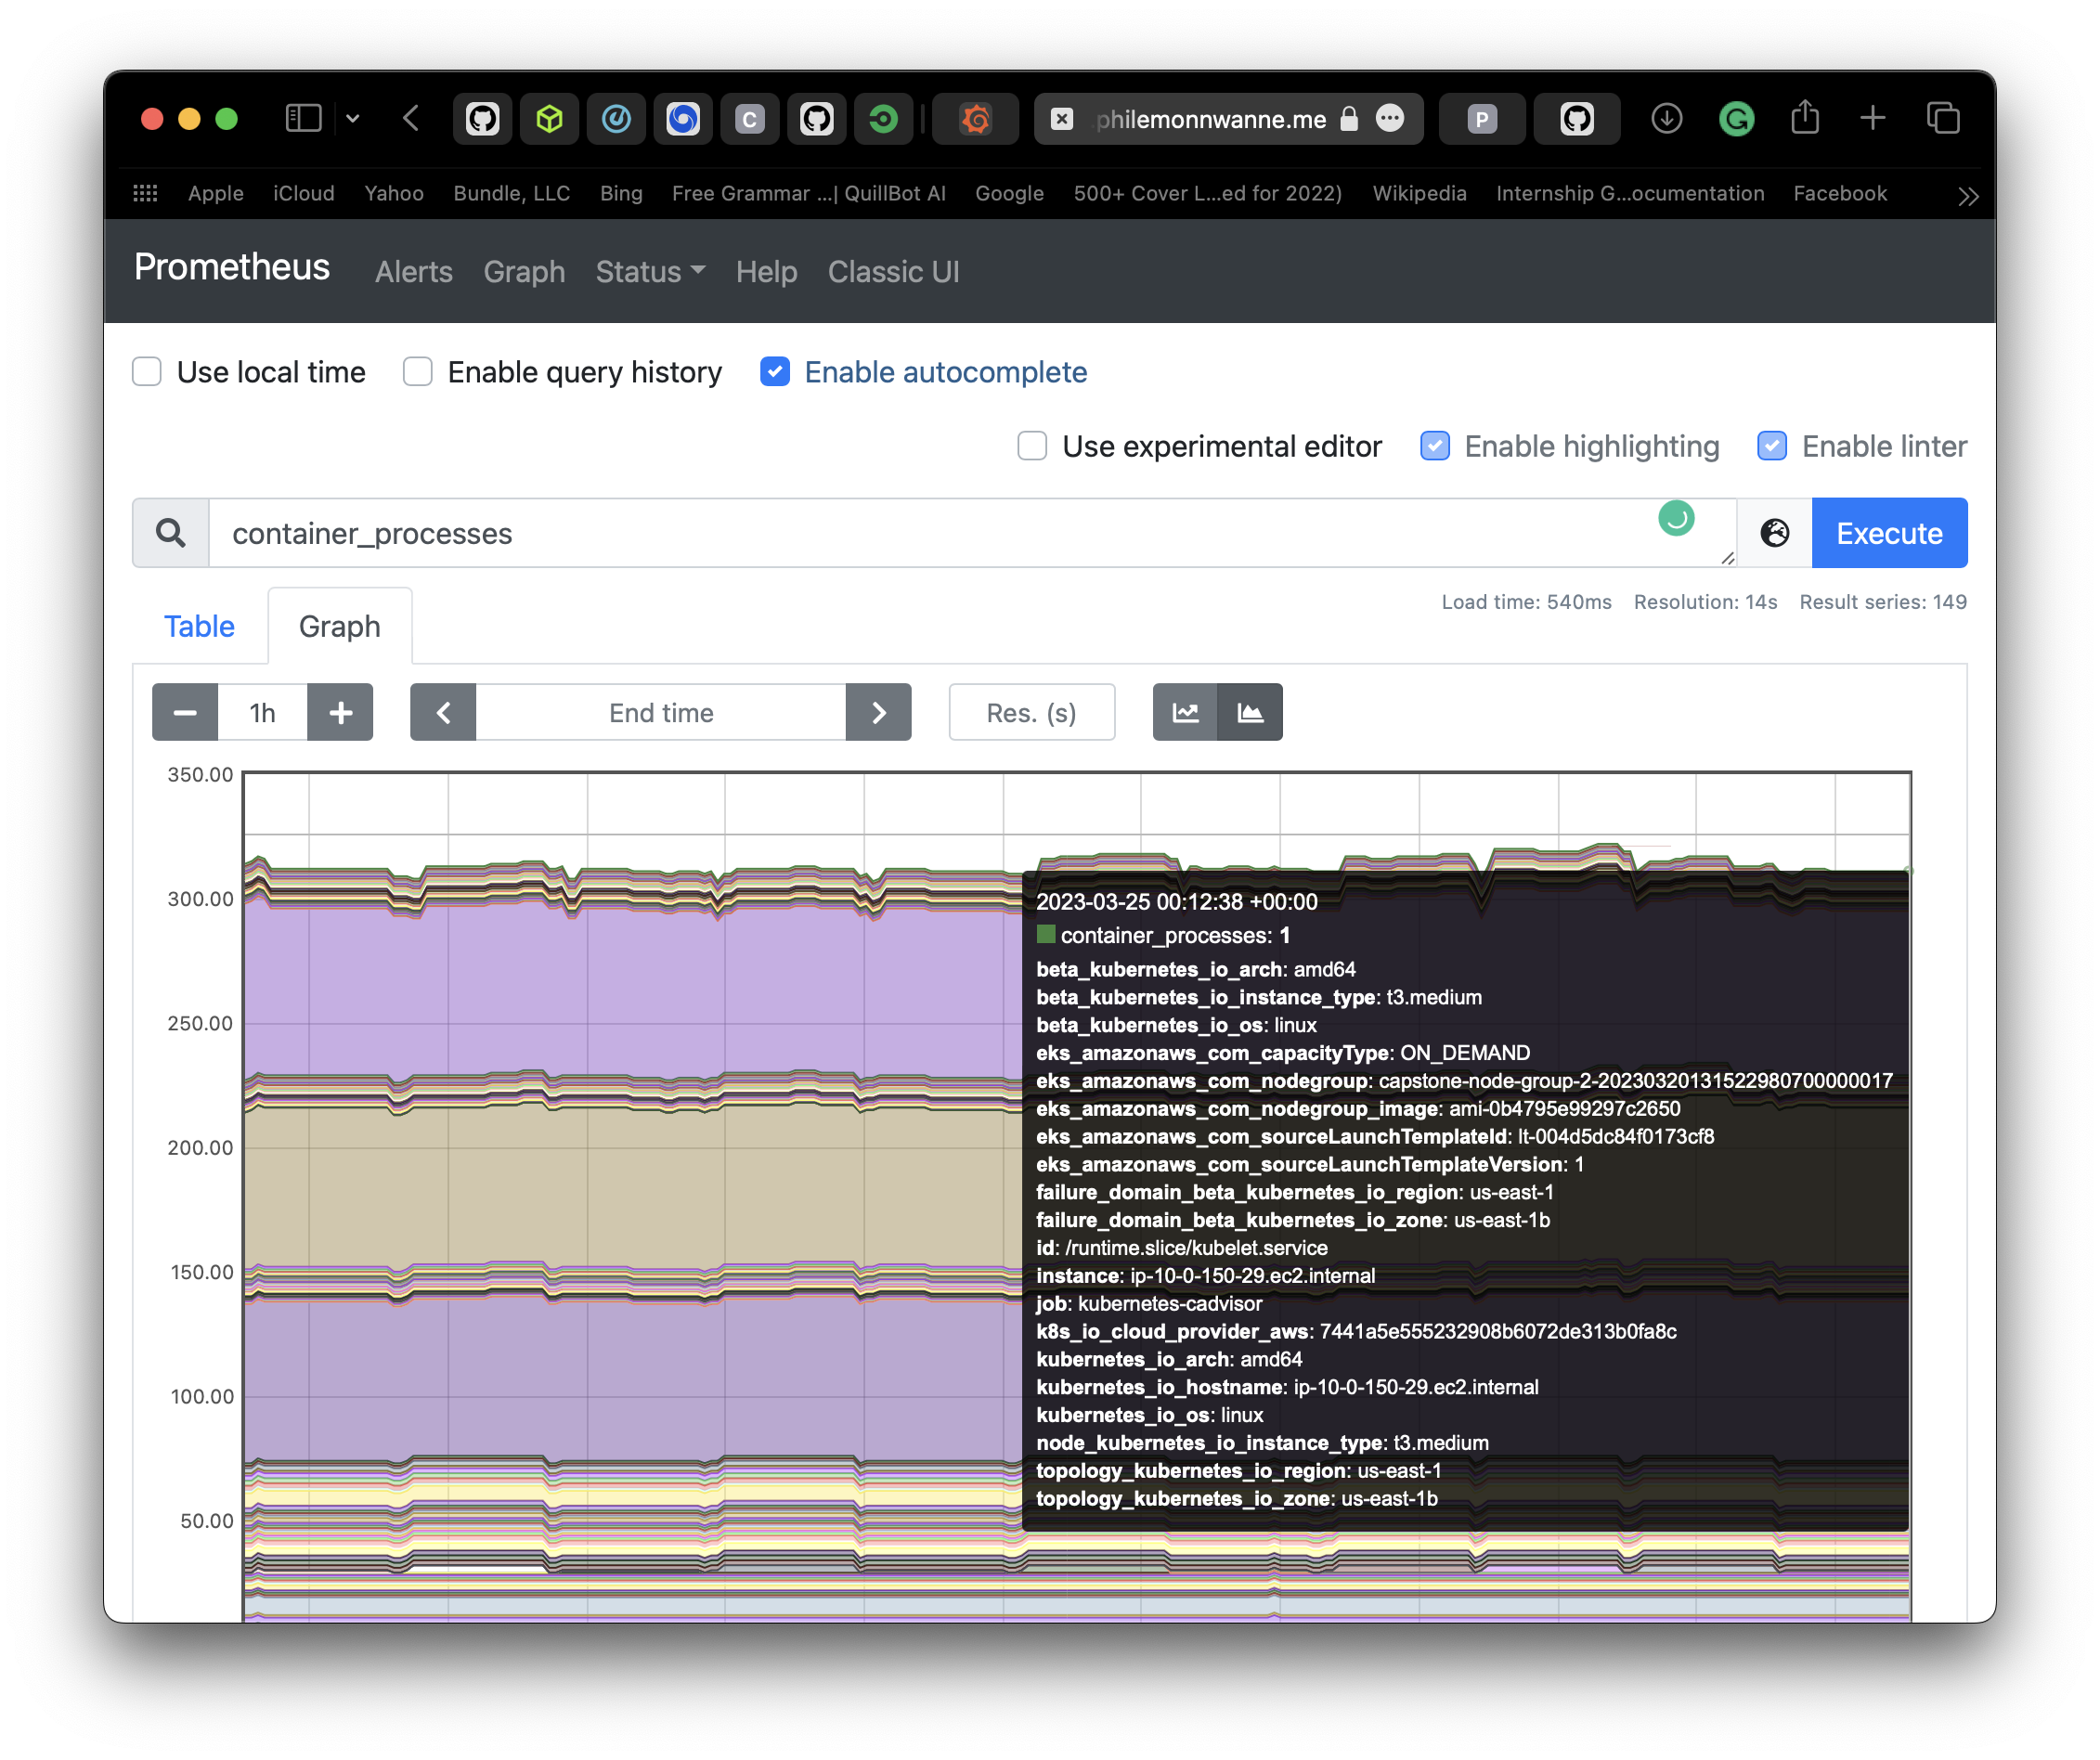2100x1760 pixels.
Task: Show unstacked line graph
Action: point(1186,713)
